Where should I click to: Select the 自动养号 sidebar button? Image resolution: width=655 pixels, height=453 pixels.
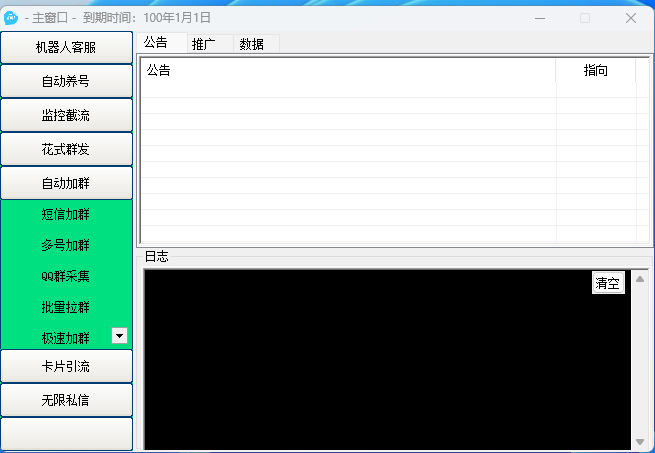click(x=66, y=81)
